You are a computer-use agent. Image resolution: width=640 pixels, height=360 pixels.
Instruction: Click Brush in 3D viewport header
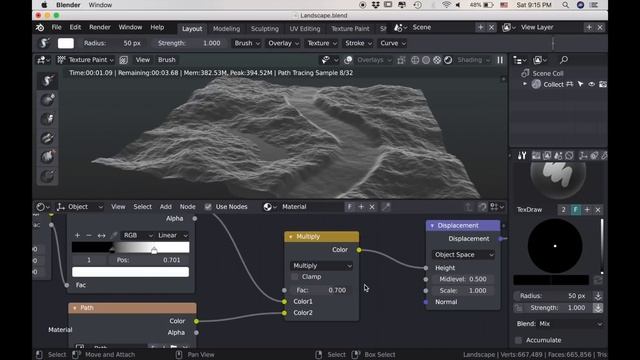click(x=167, y=60)
